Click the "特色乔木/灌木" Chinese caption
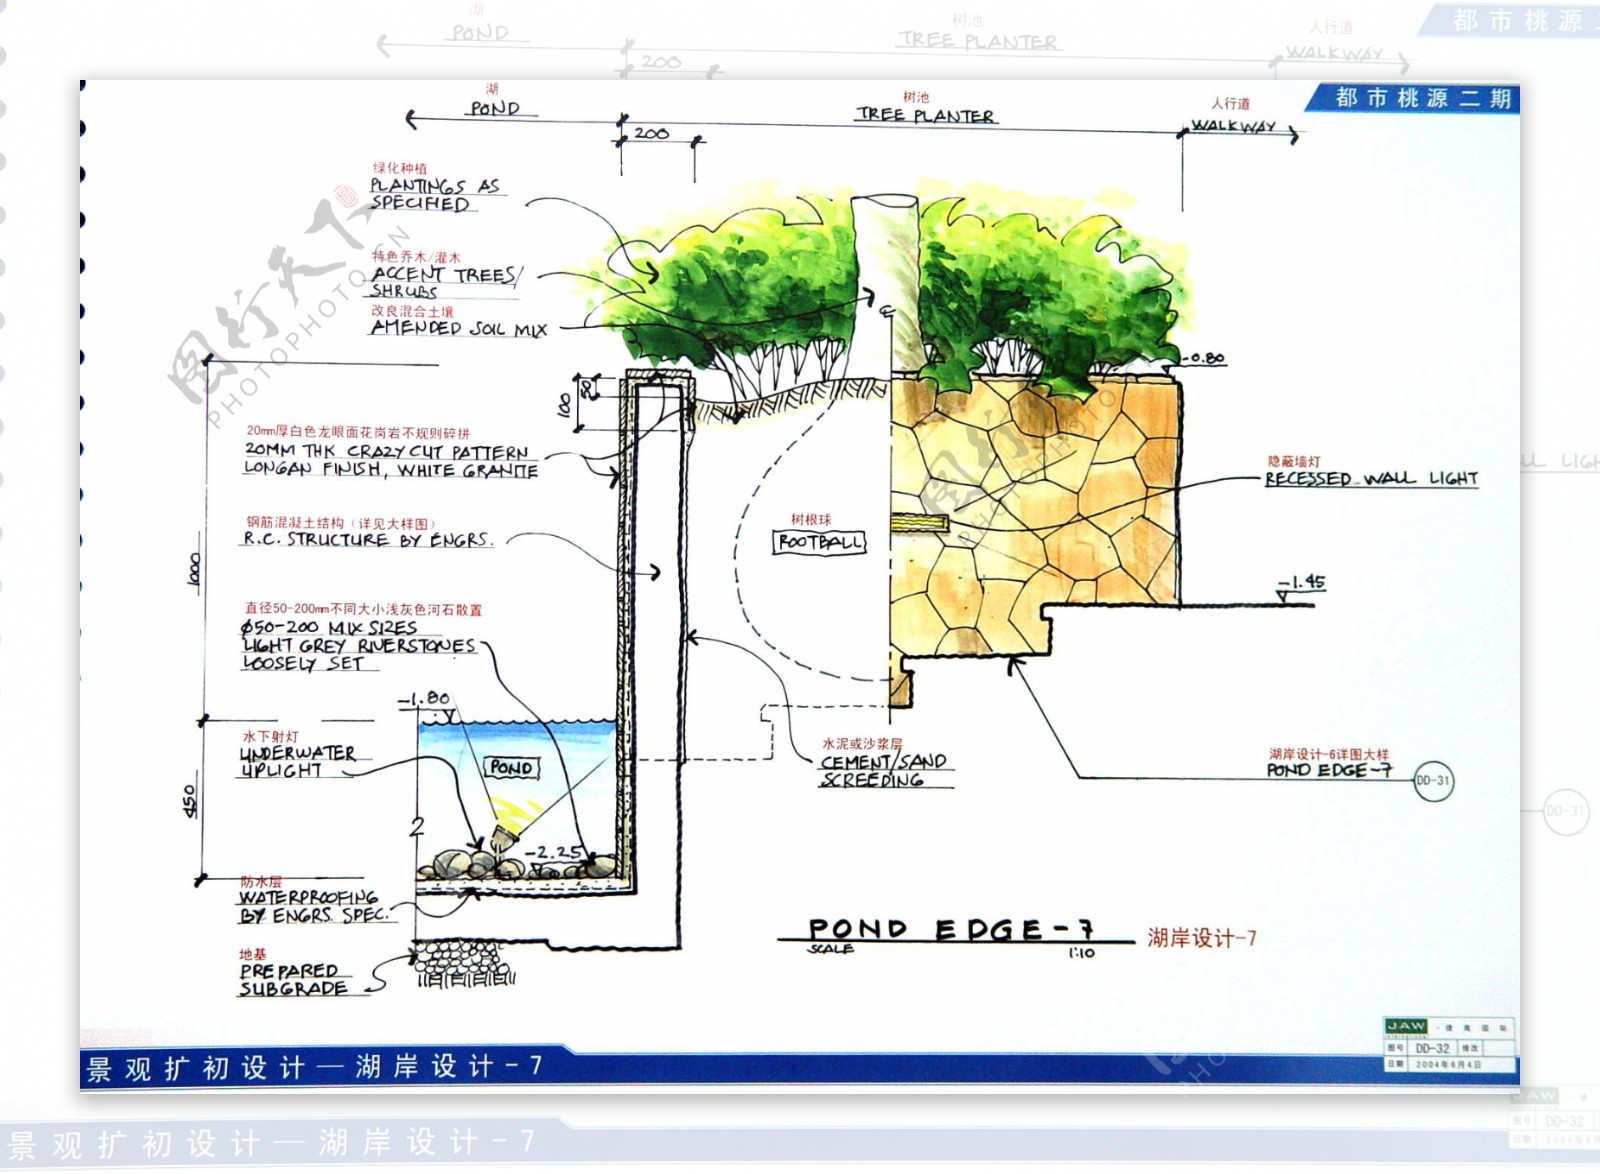This screenshot has height=1174, width=1600. pyautogui.click(x=416, y=257)
